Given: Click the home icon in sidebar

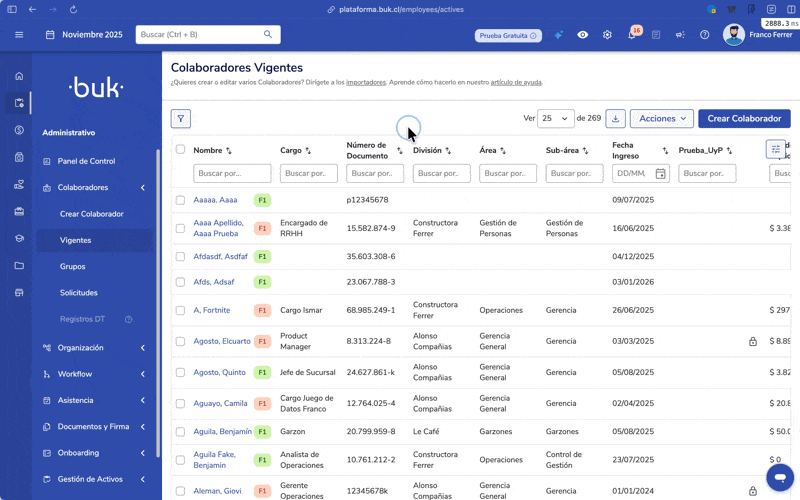Looking at the screenshot, I should tap(19, 76).
